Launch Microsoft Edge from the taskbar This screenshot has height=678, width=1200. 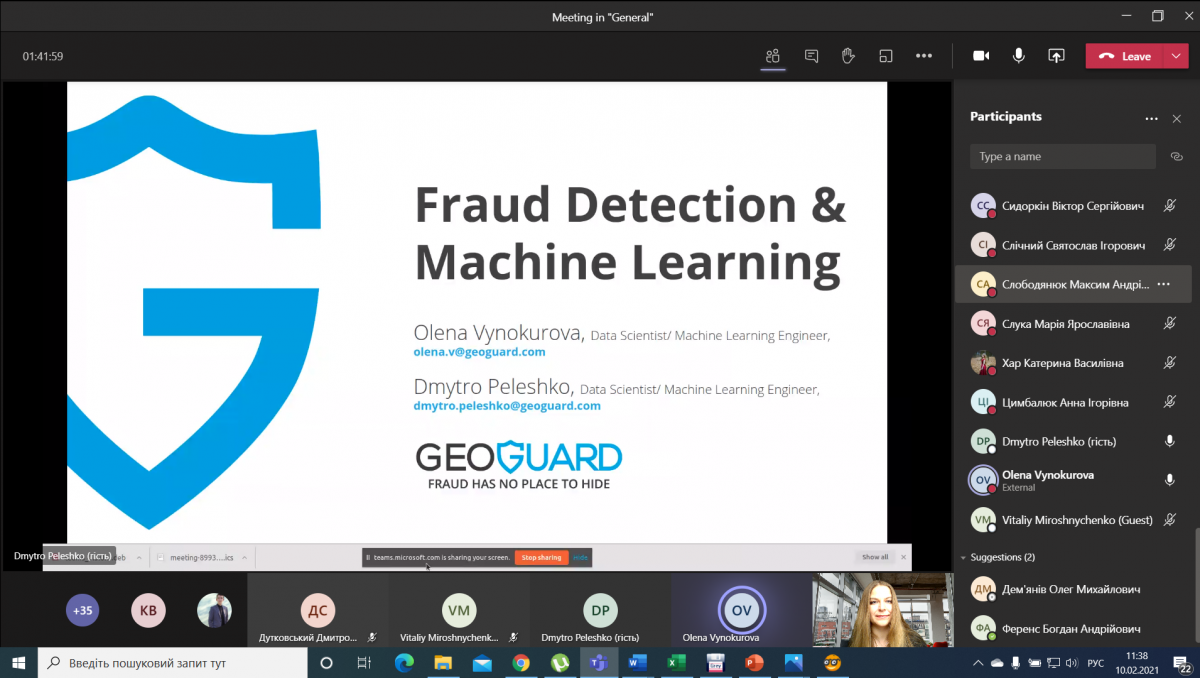404,662
